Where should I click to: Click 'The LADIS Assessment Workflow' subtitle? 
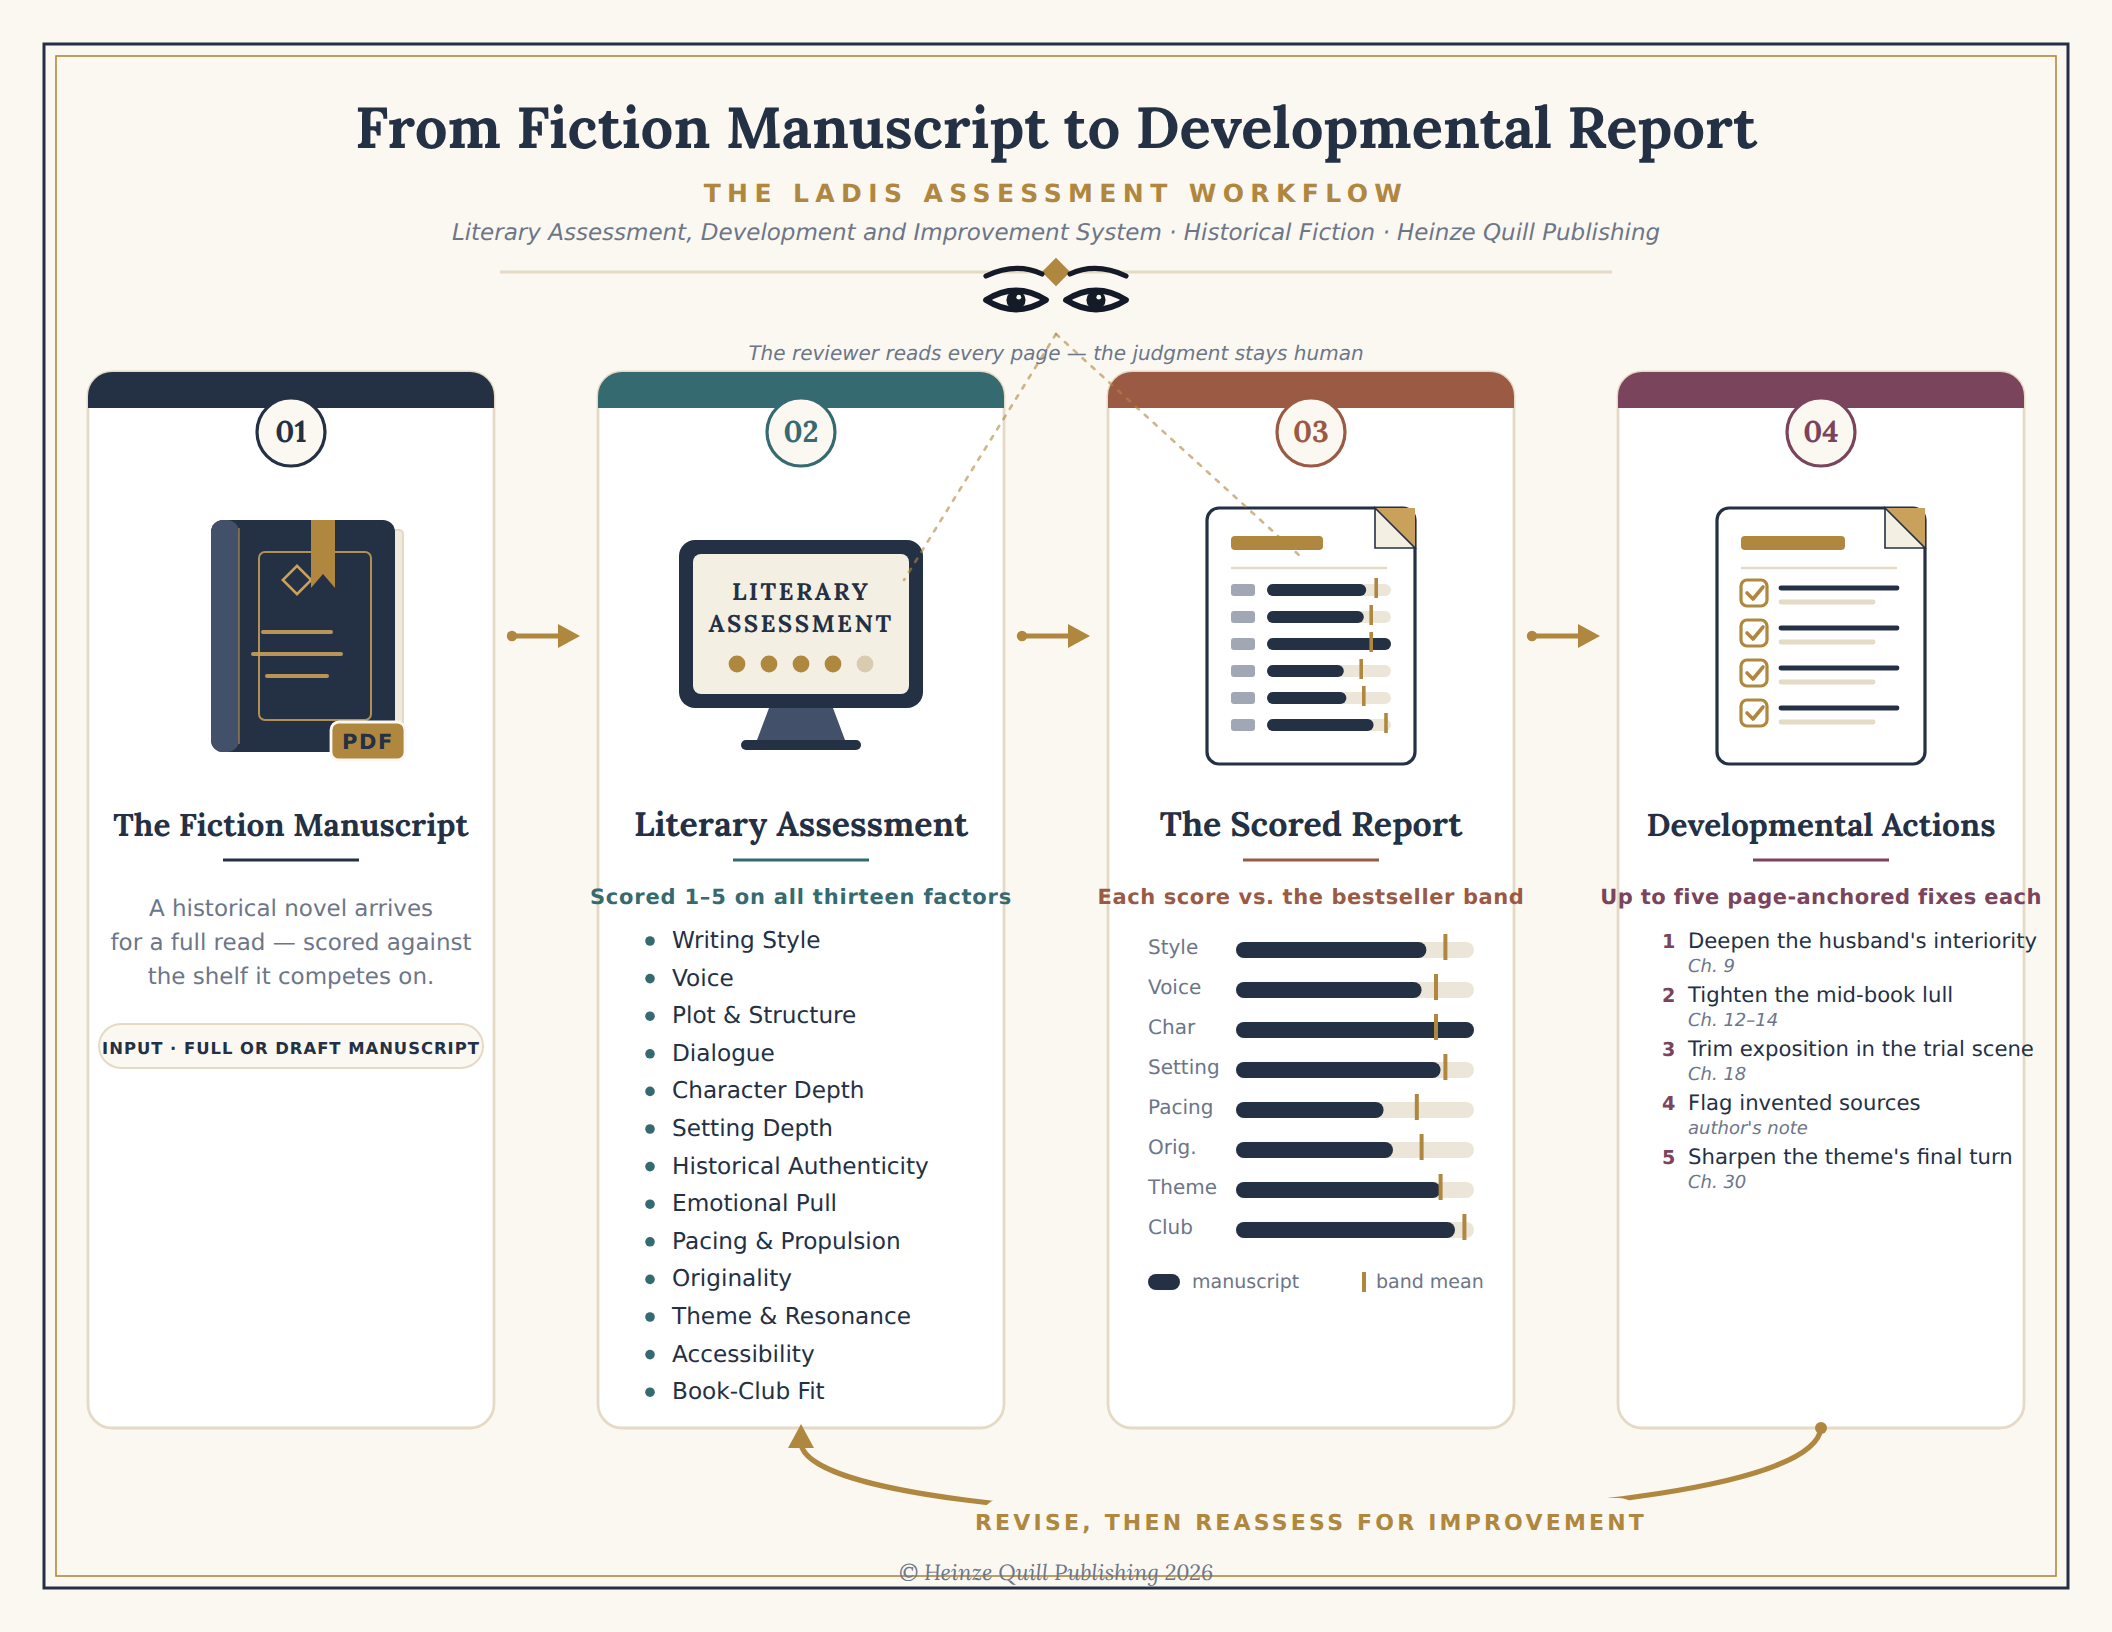tap(1055, 193)
